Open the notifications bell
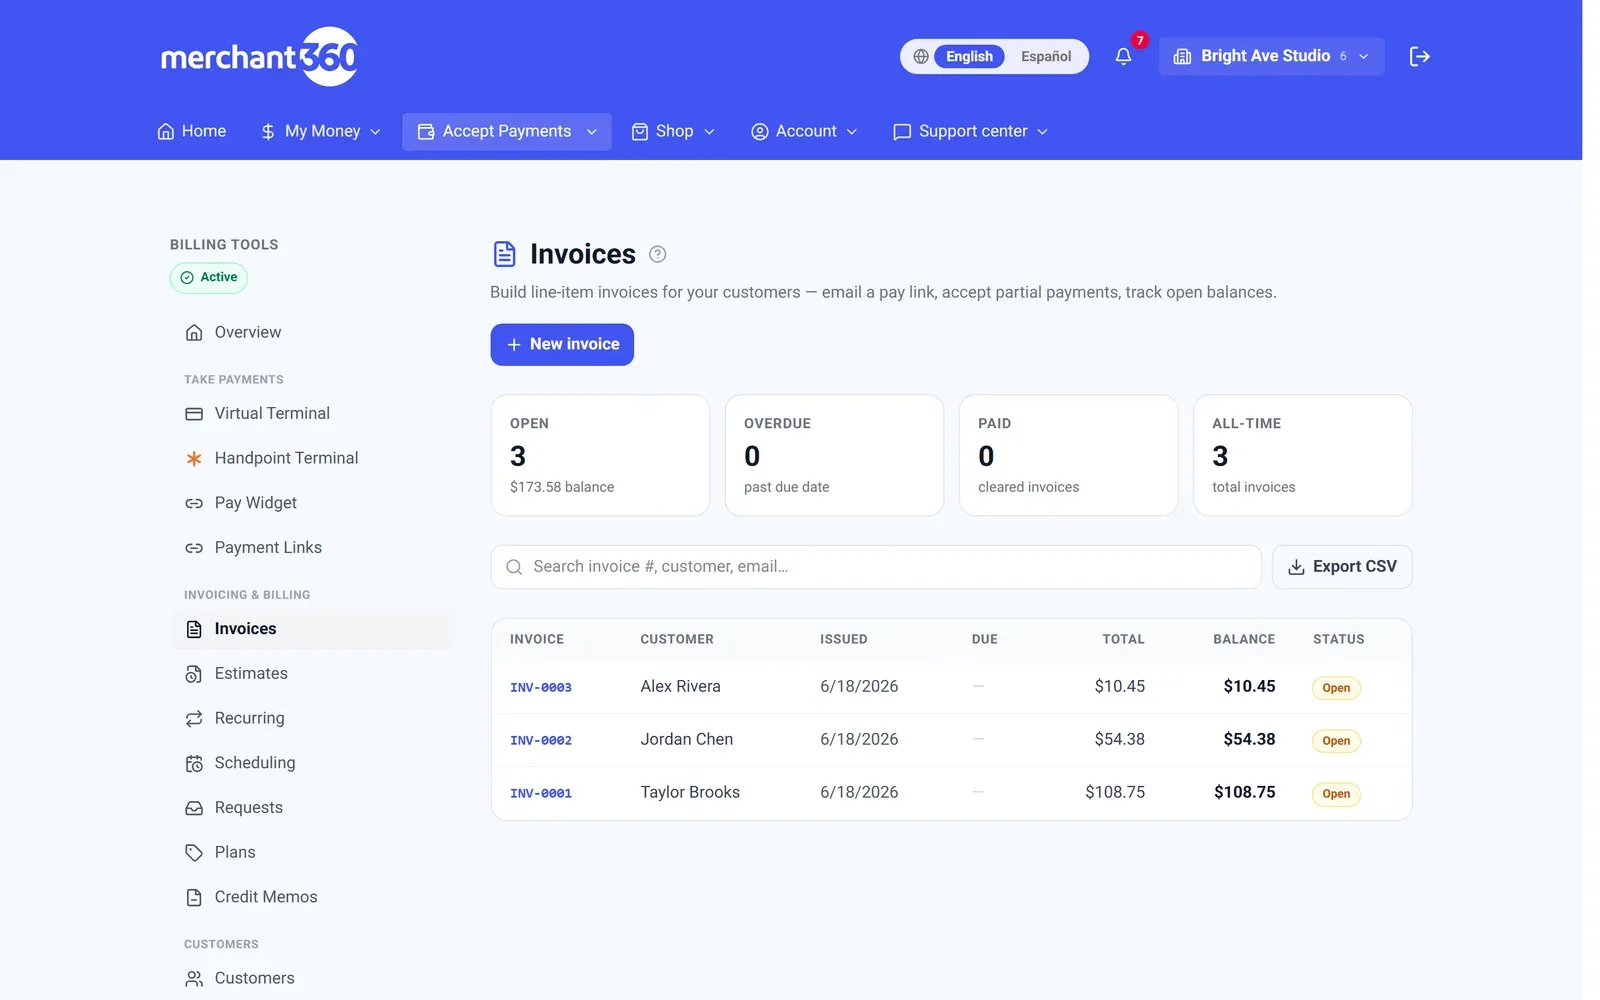The width and height of the screenshot is (1600, 1000). (1123, 57)
